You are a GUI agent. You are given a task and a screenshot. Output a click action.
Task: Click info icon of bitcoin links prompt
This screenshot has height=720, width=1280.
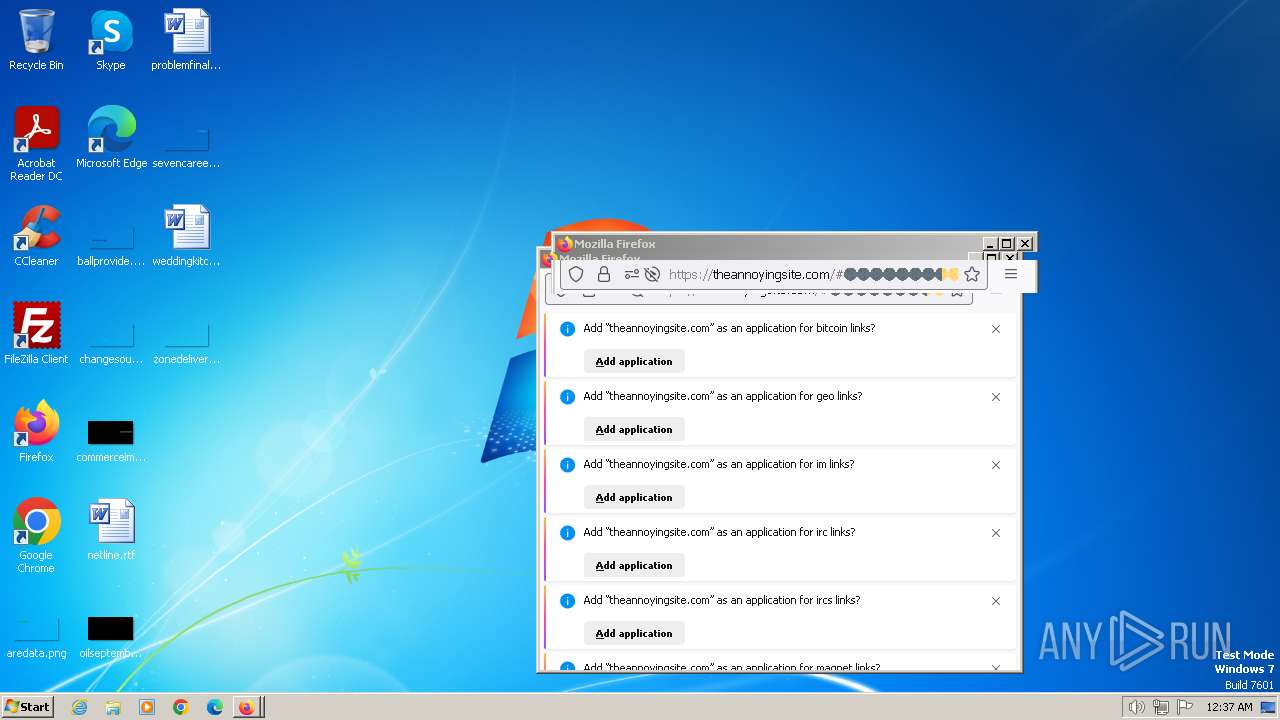(567, 329)
